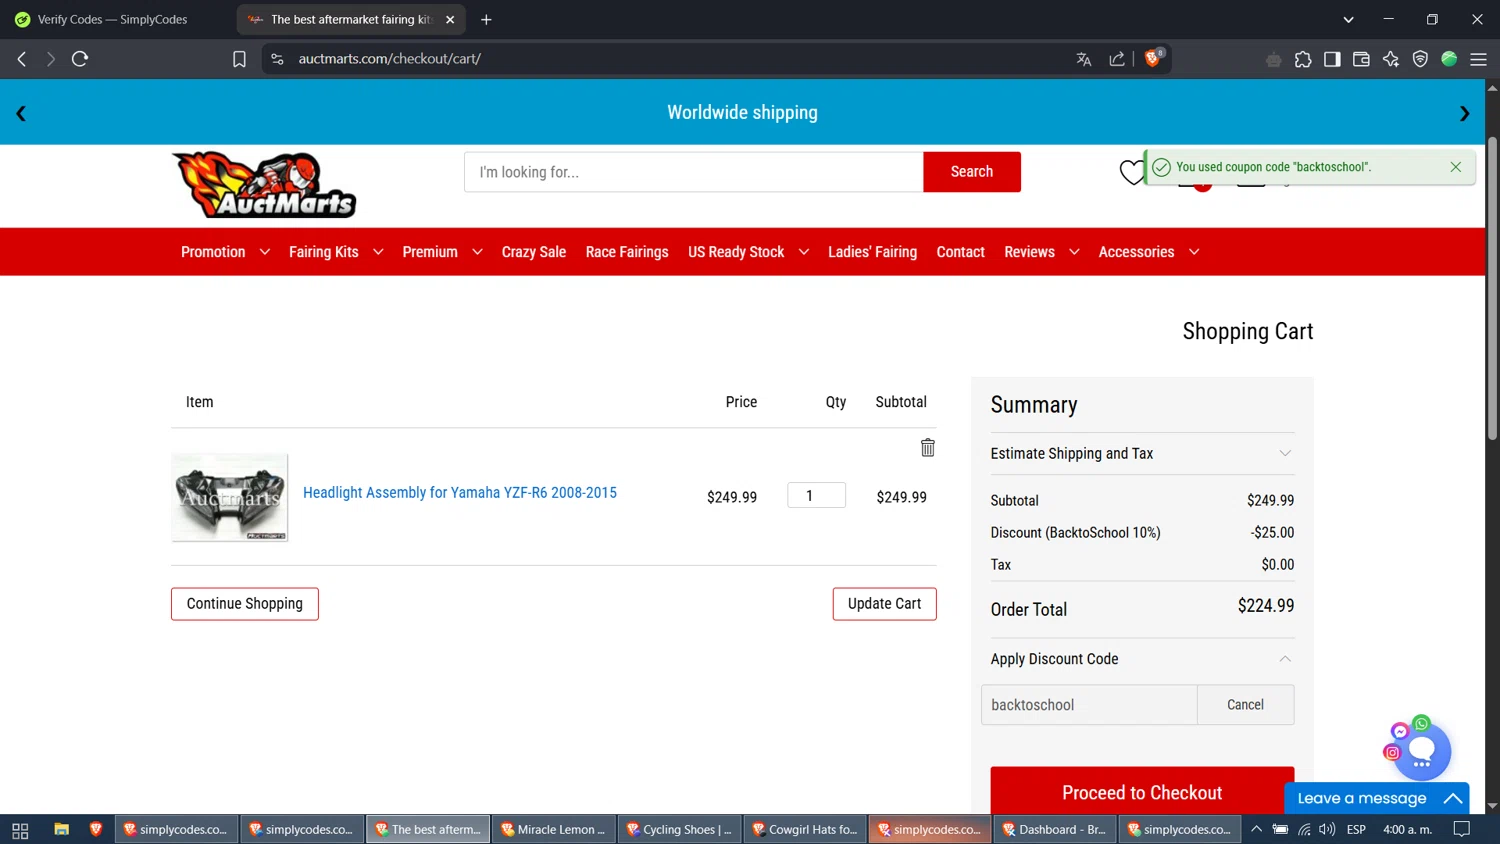
Task: Open Headlight Assembly for Yamaha YZF-R6 link
Action: (460, 493)
